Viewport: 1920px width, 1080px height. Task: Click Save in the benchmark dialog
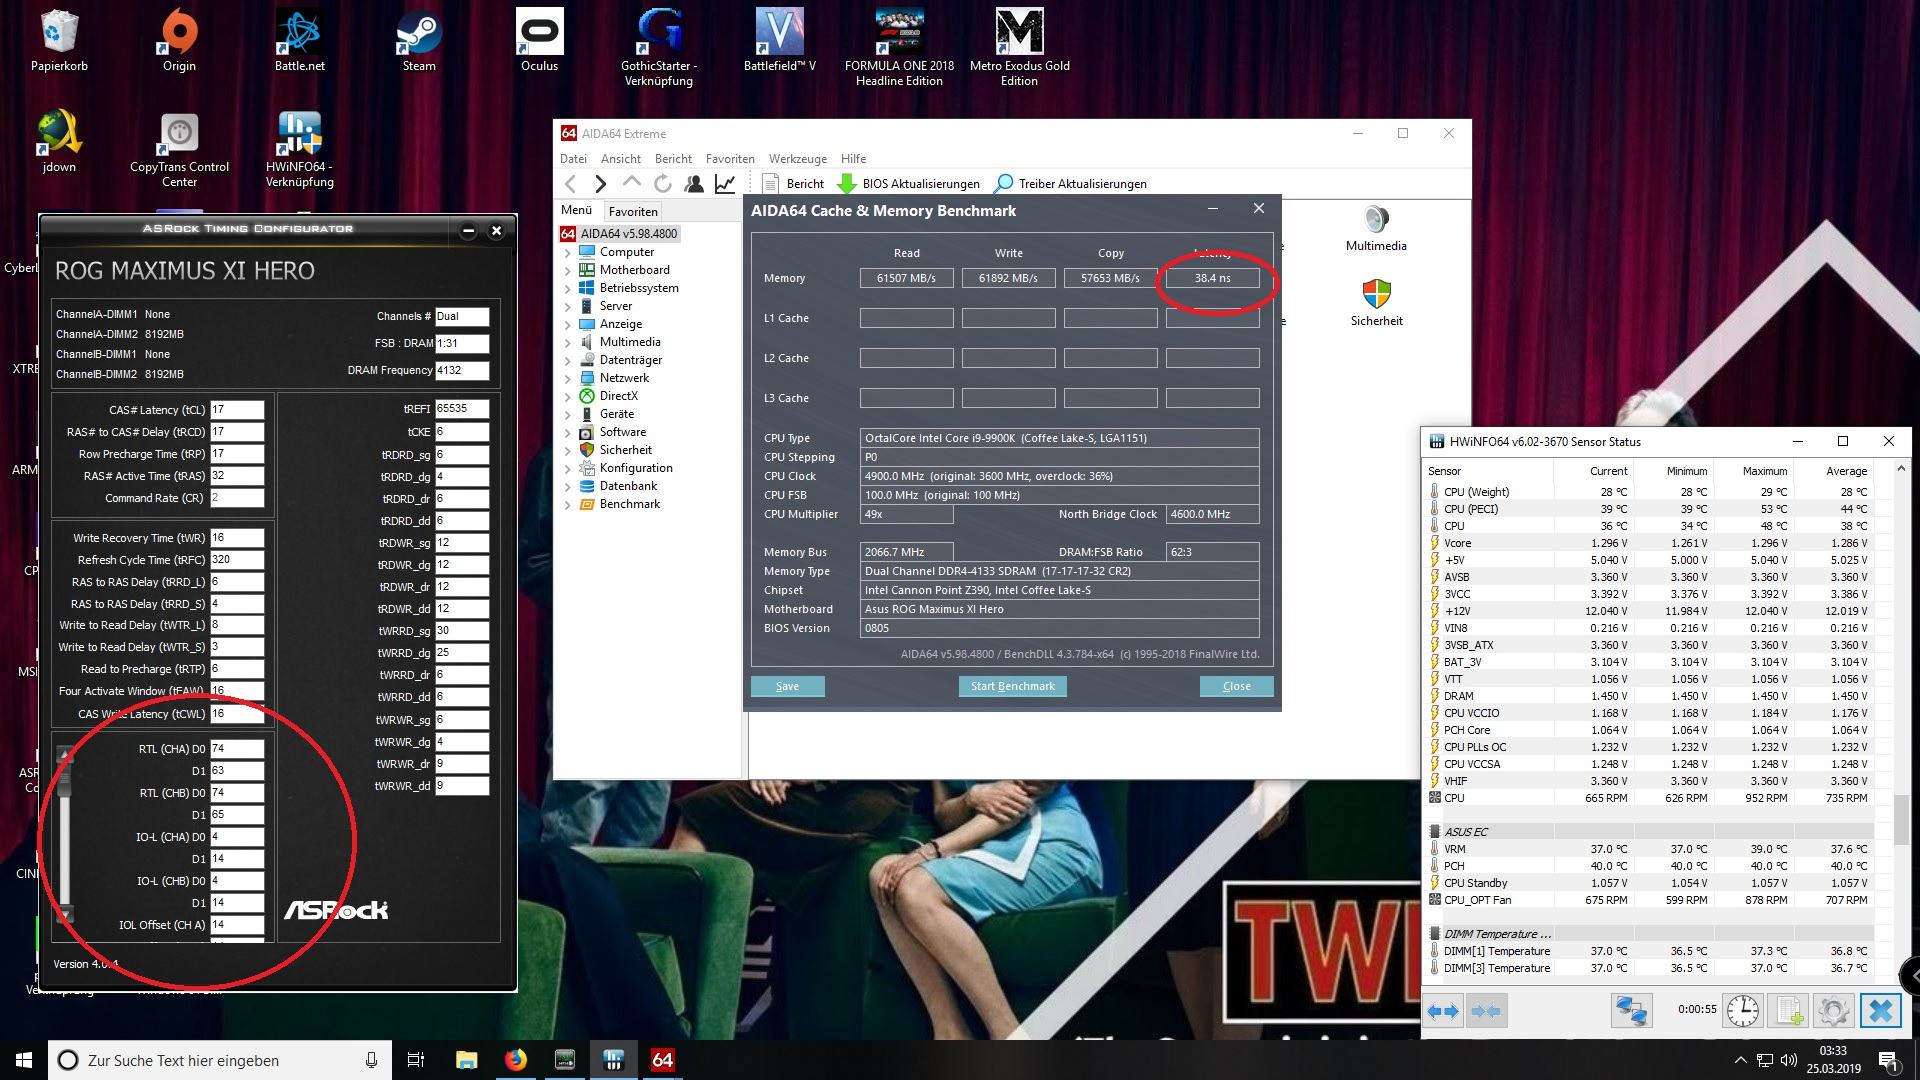pyautogui.click(x=787, y=686)
